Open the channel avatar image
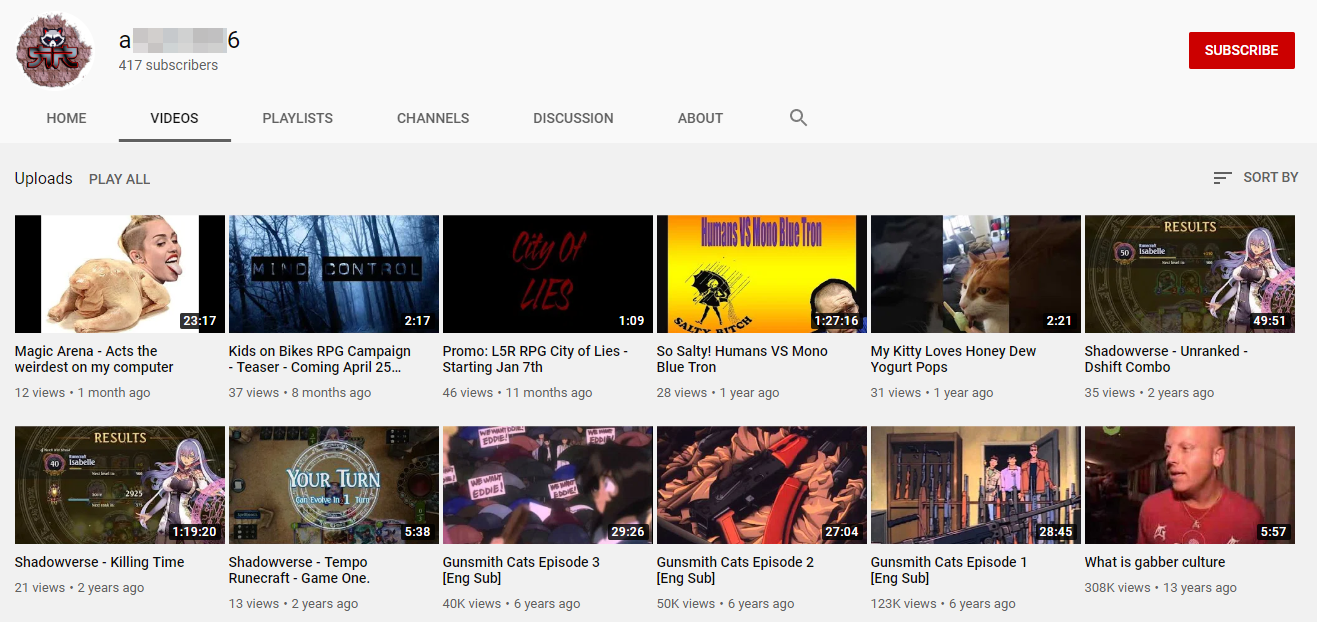 pos(55,51)
